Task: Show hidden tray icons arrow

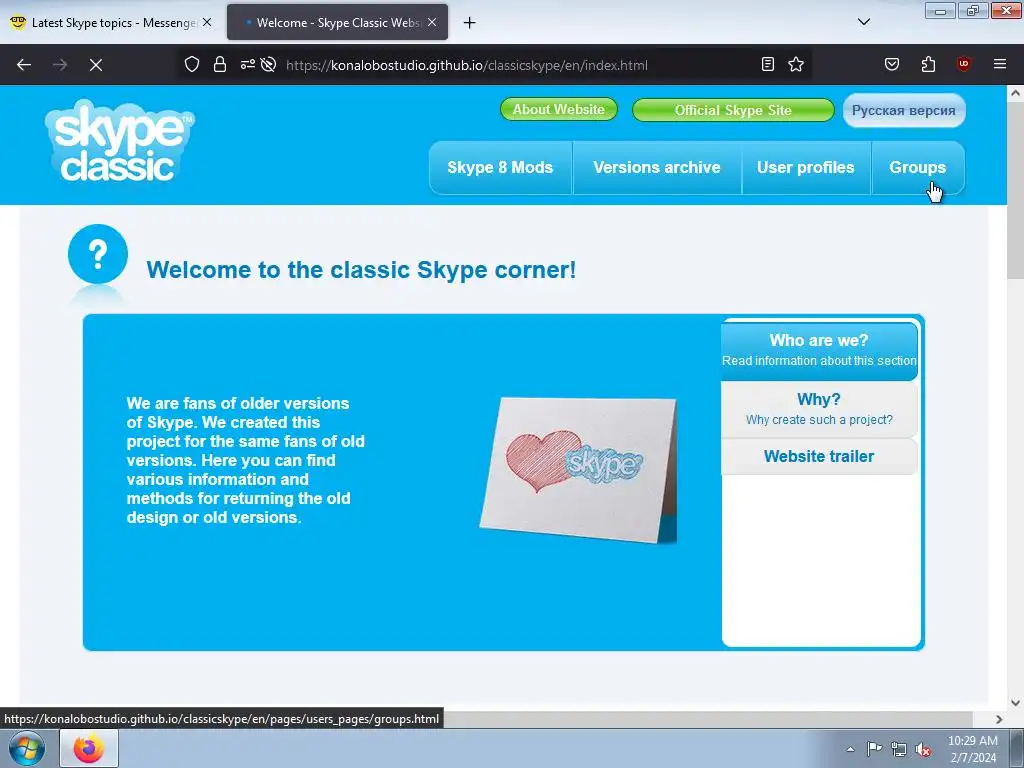Action: tap(850, 749)
